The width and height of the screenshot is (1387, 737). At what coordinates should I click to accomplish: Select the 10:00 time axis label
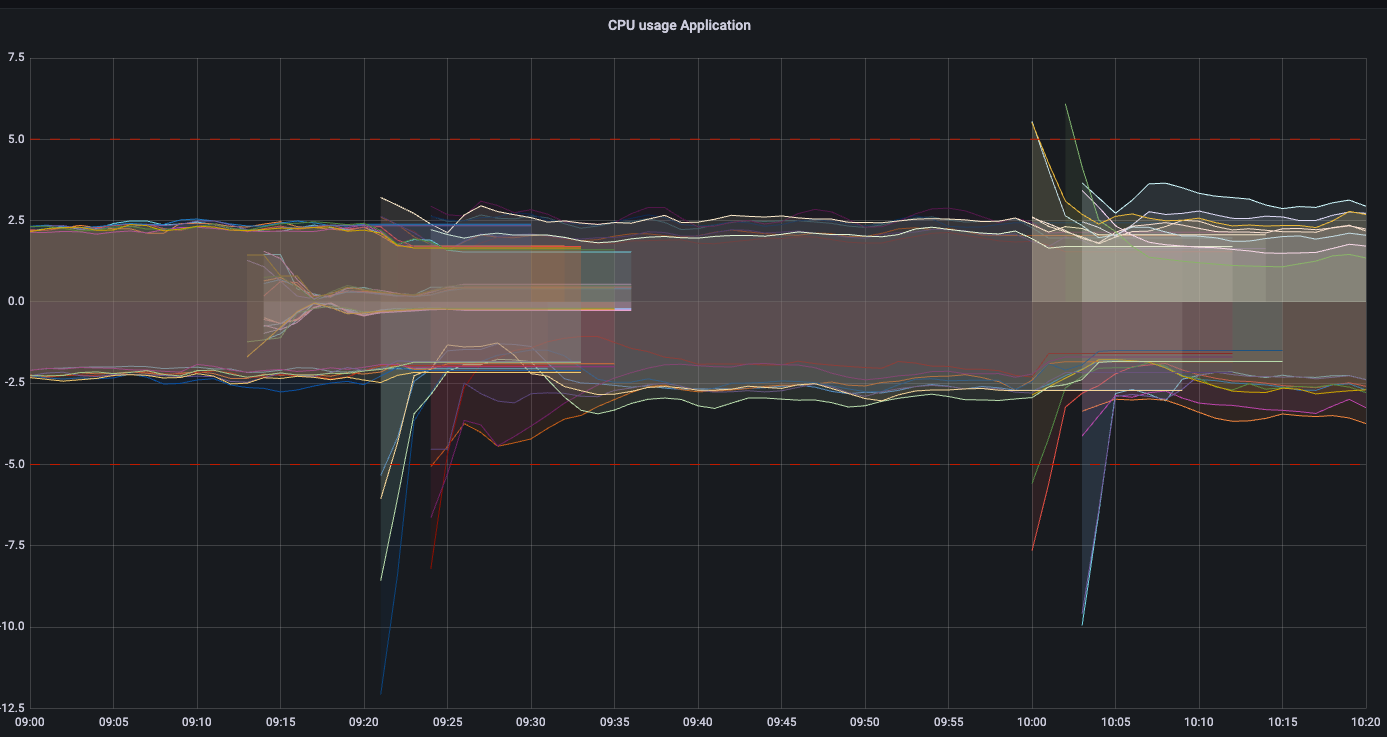point(1032,722)
